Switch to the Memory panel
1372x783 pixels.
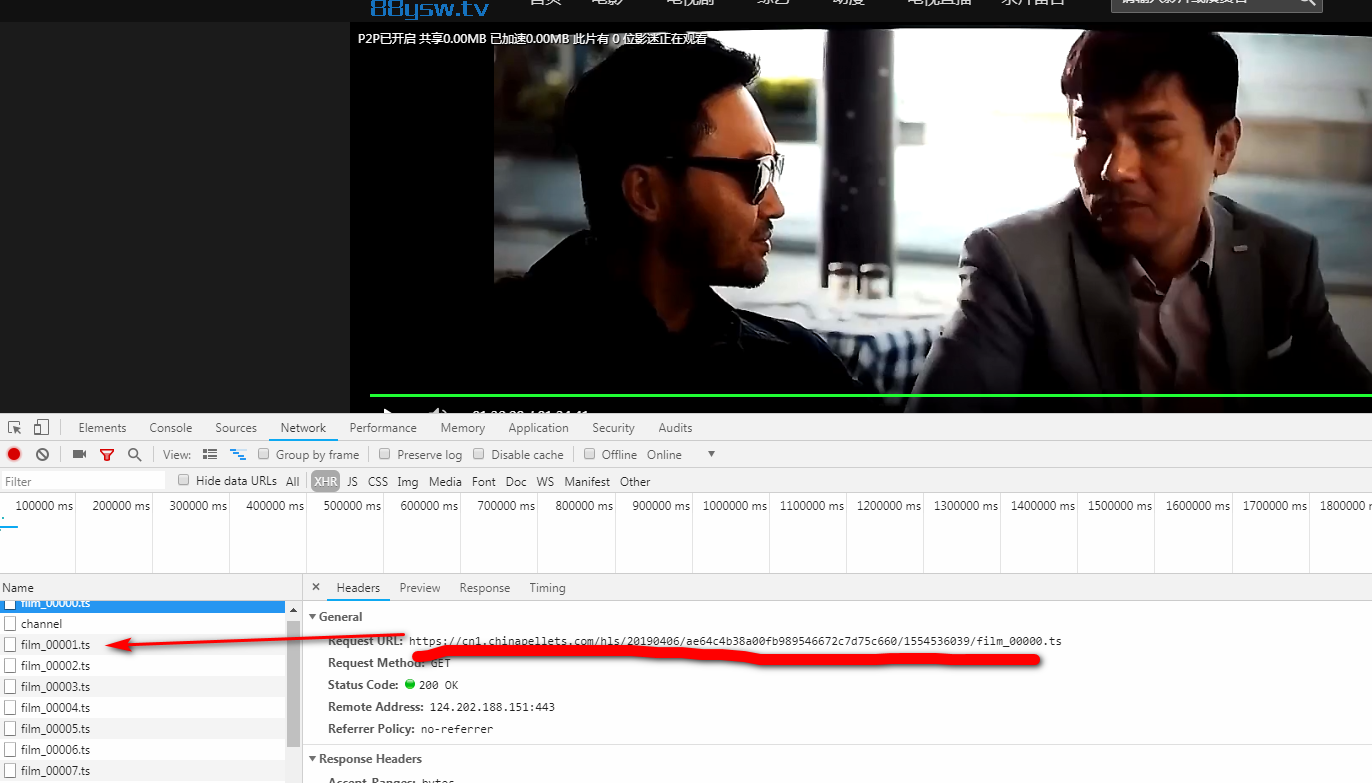[463, 428]
